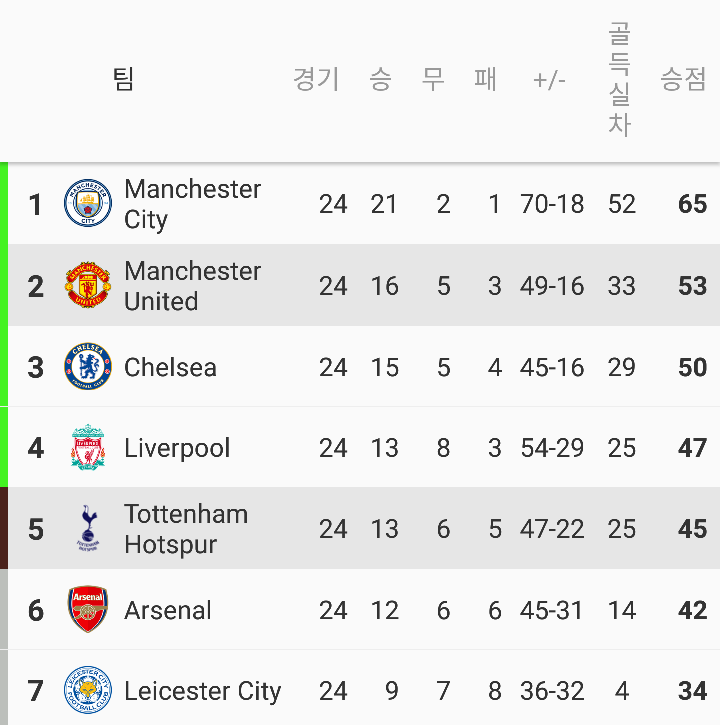Viewport: 720px width, 725px height.
Task: Sort by the 승 column header
Action: coord(381,79)
